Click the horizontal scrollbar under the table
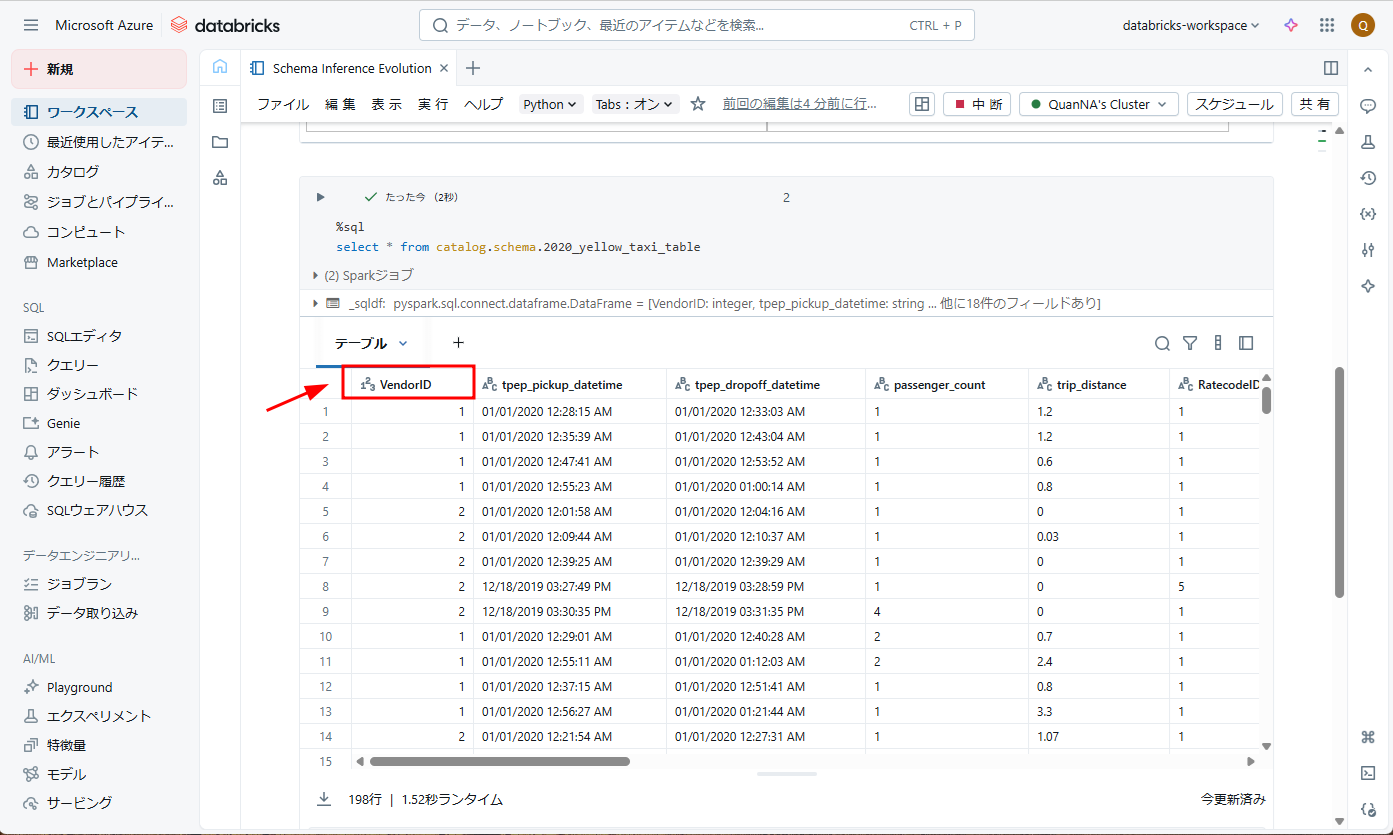 click(500, 761)
